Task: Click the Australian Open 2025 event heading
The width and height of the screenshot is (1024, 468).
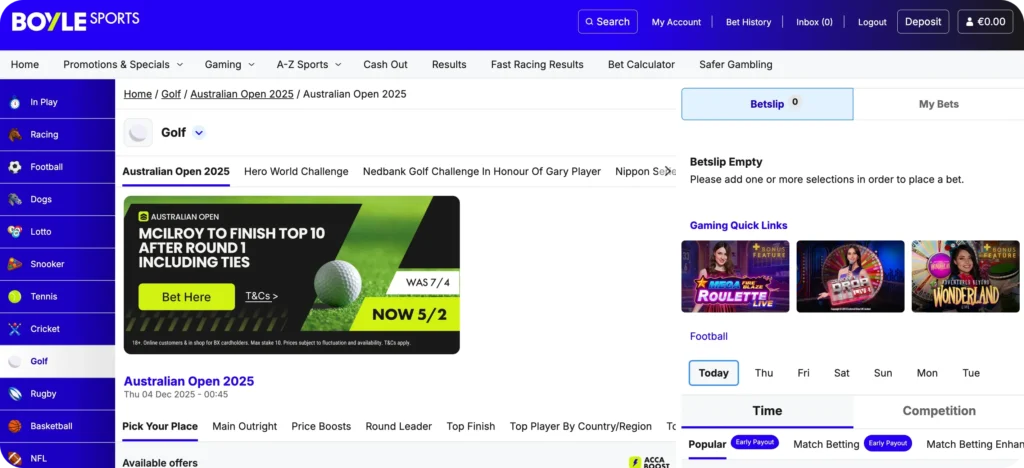Action: point(189,381)
